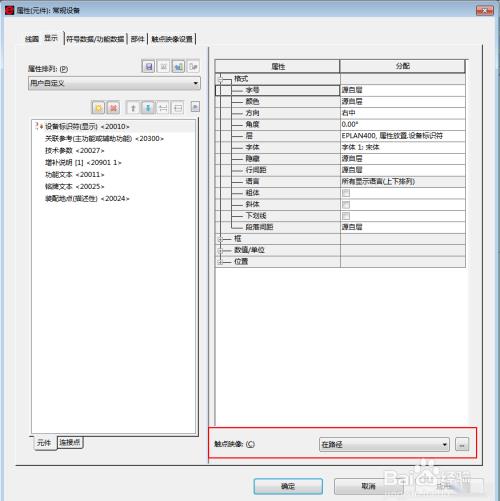Click the delete property arrangement icon
Viewport: 500px width, 501px height.
point(163,67)
